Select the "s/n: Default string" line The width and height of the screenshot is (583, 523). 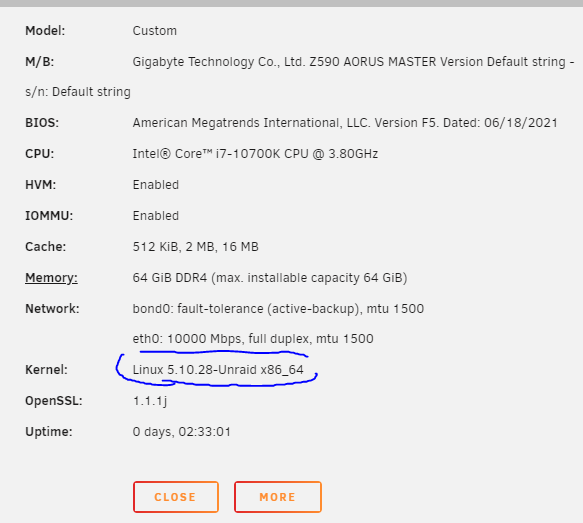78,92
